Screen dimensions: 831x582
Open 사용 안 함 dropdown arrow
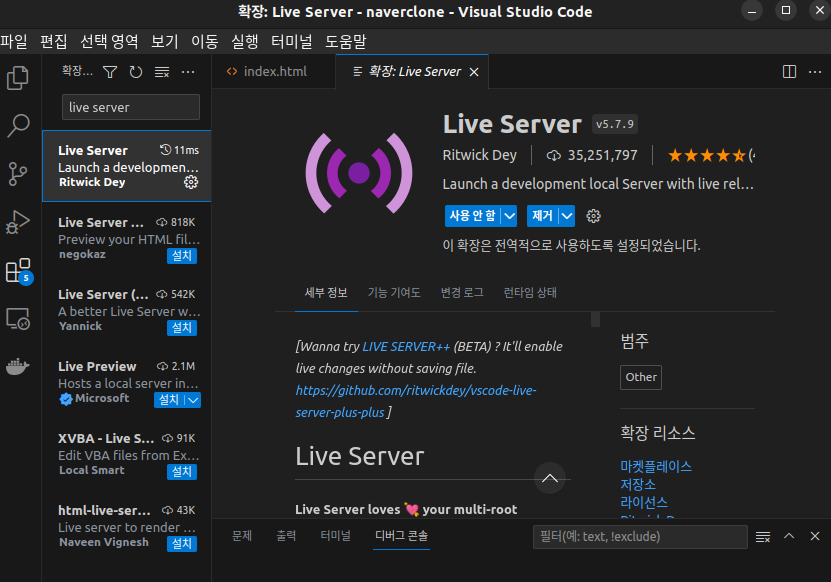(509, 216)
